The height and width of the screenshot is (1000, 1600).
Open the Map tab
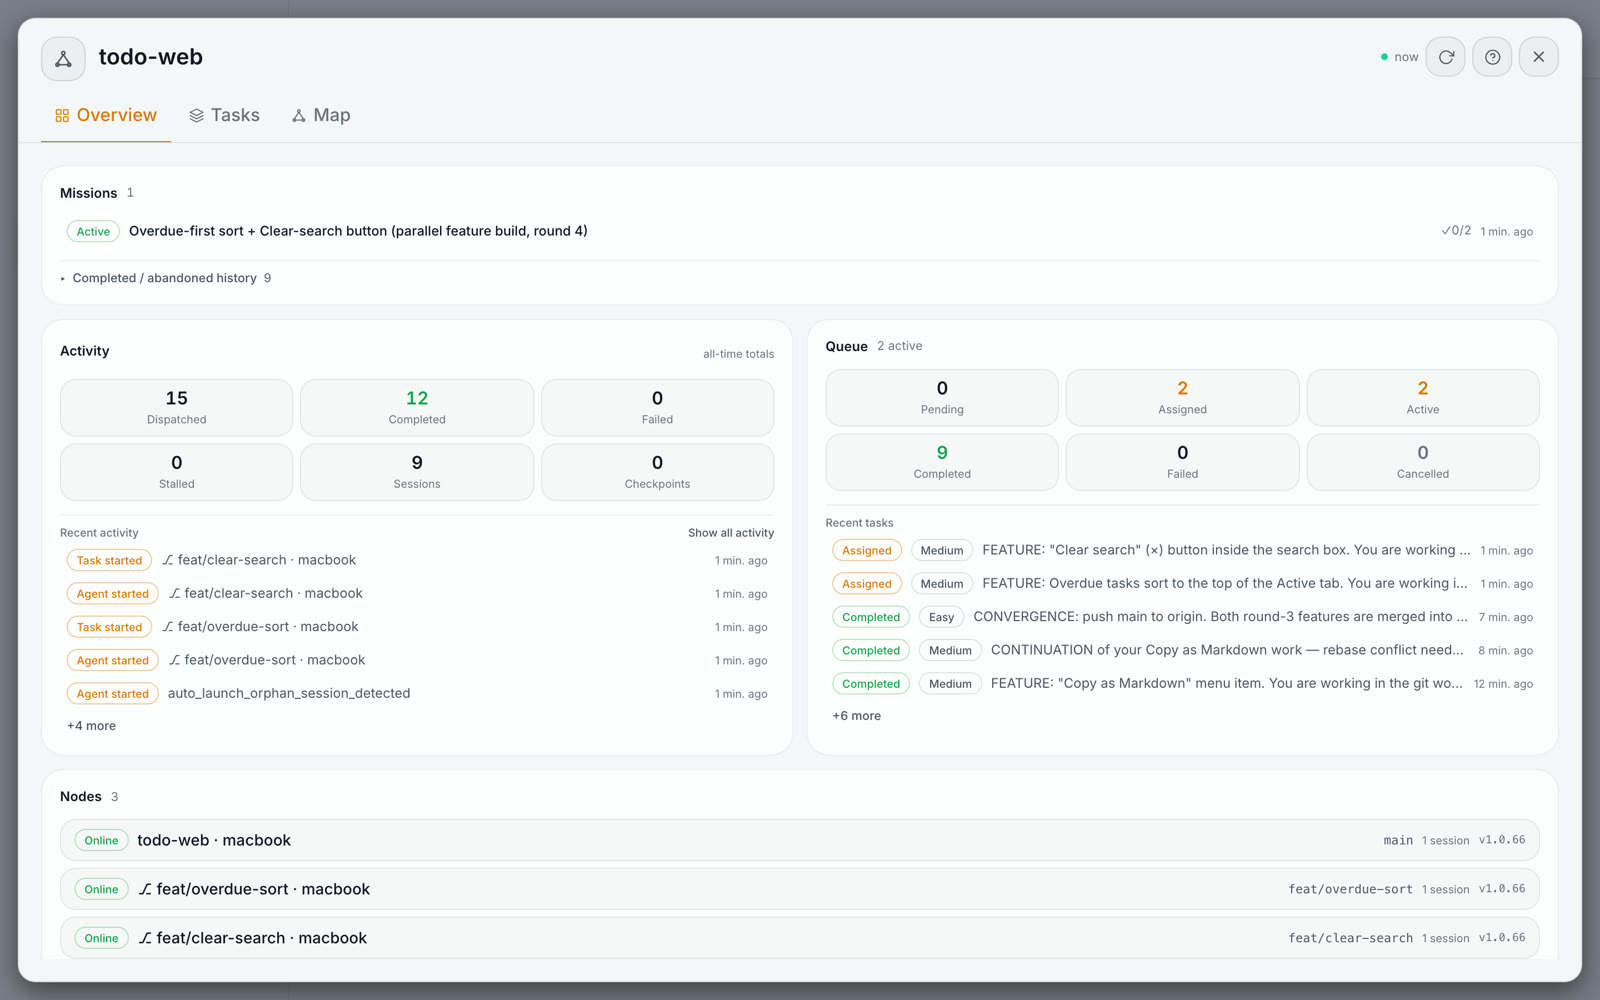(x=321, y=115)
